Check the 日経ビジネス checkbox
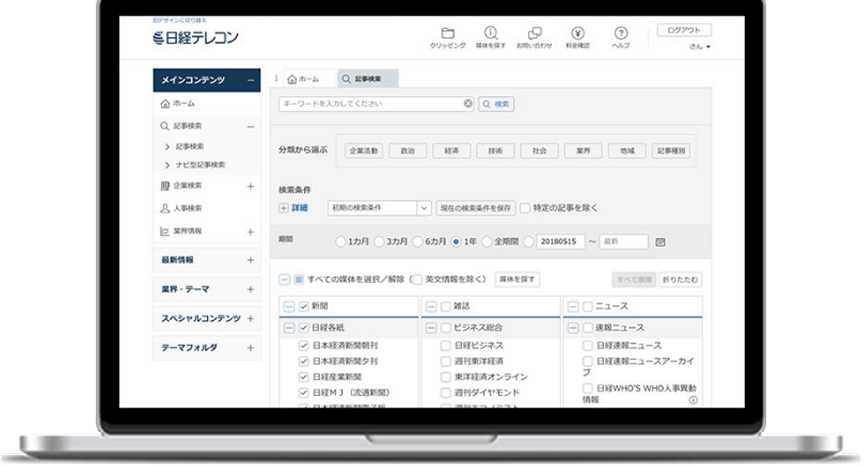 (446, 345)
